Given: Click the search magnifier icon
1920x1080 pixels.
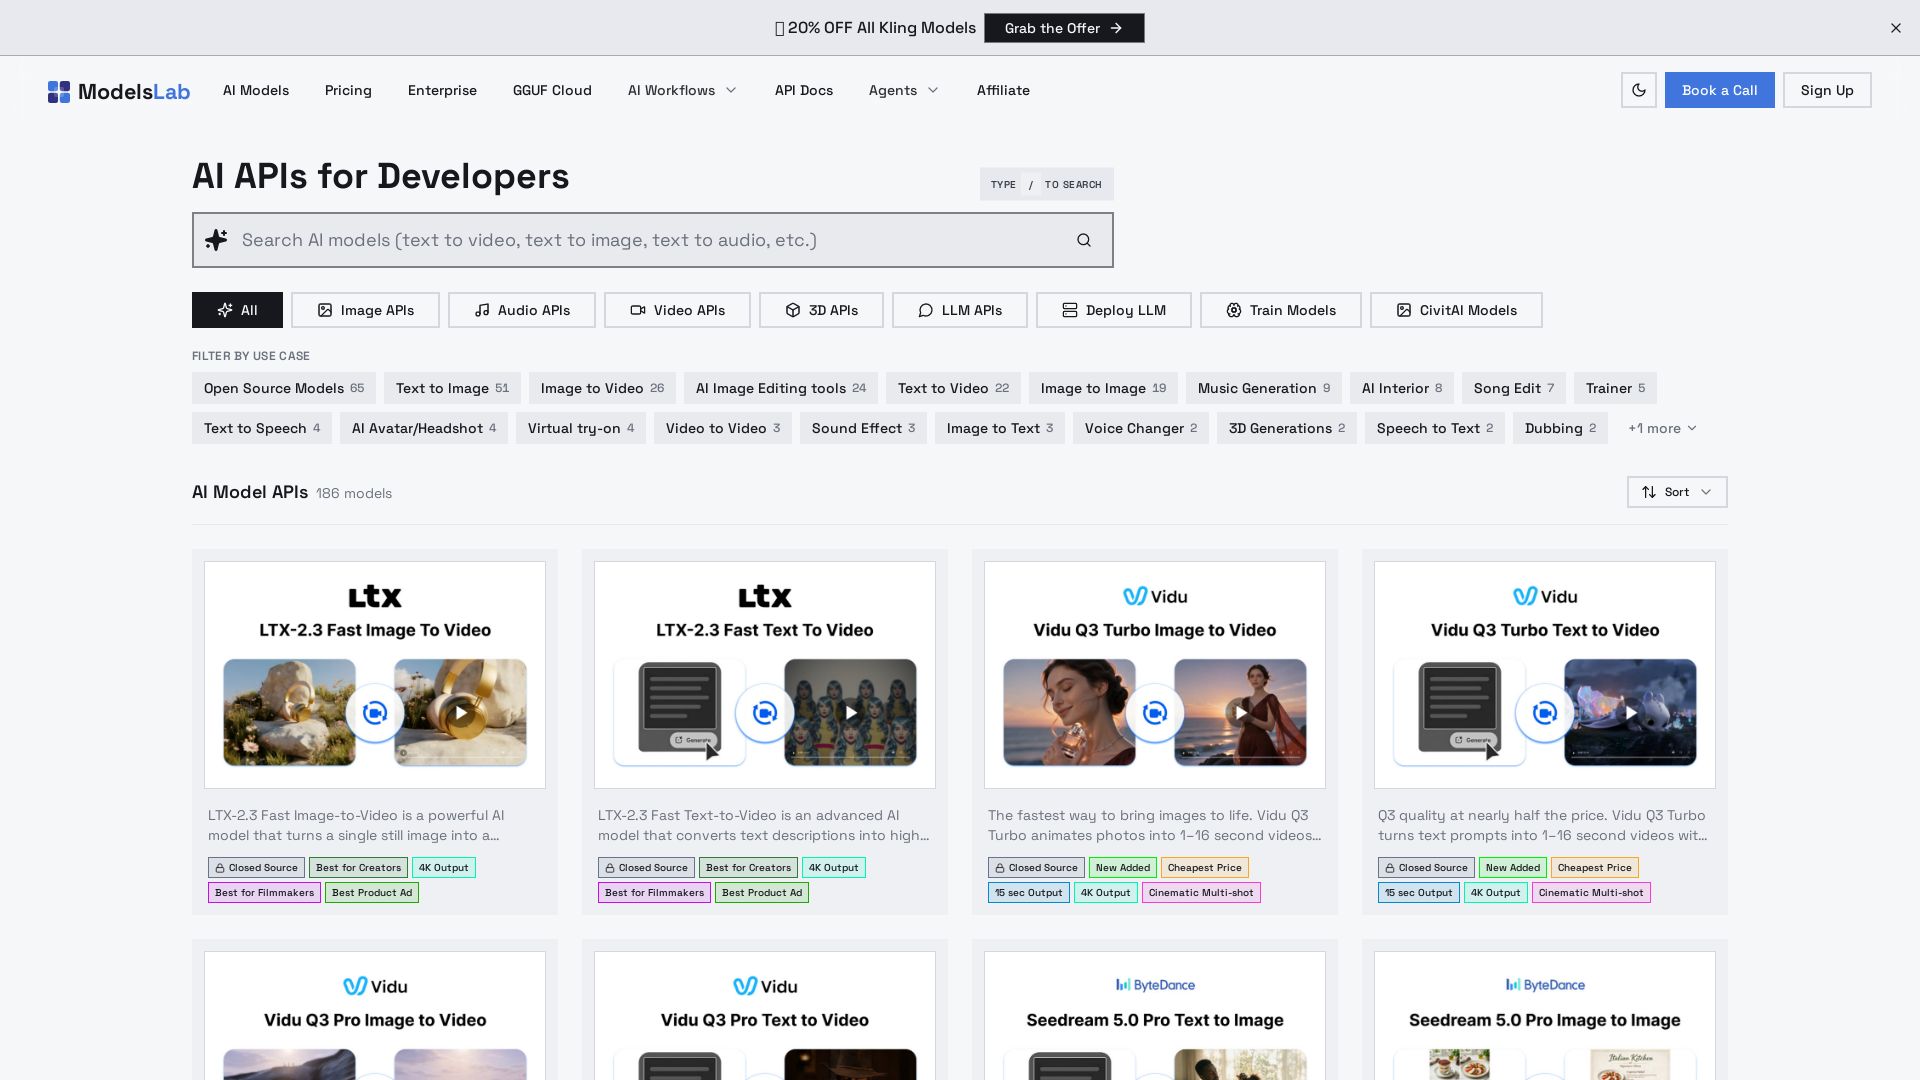Looking at the screenshot, I should click(1084, 240).
